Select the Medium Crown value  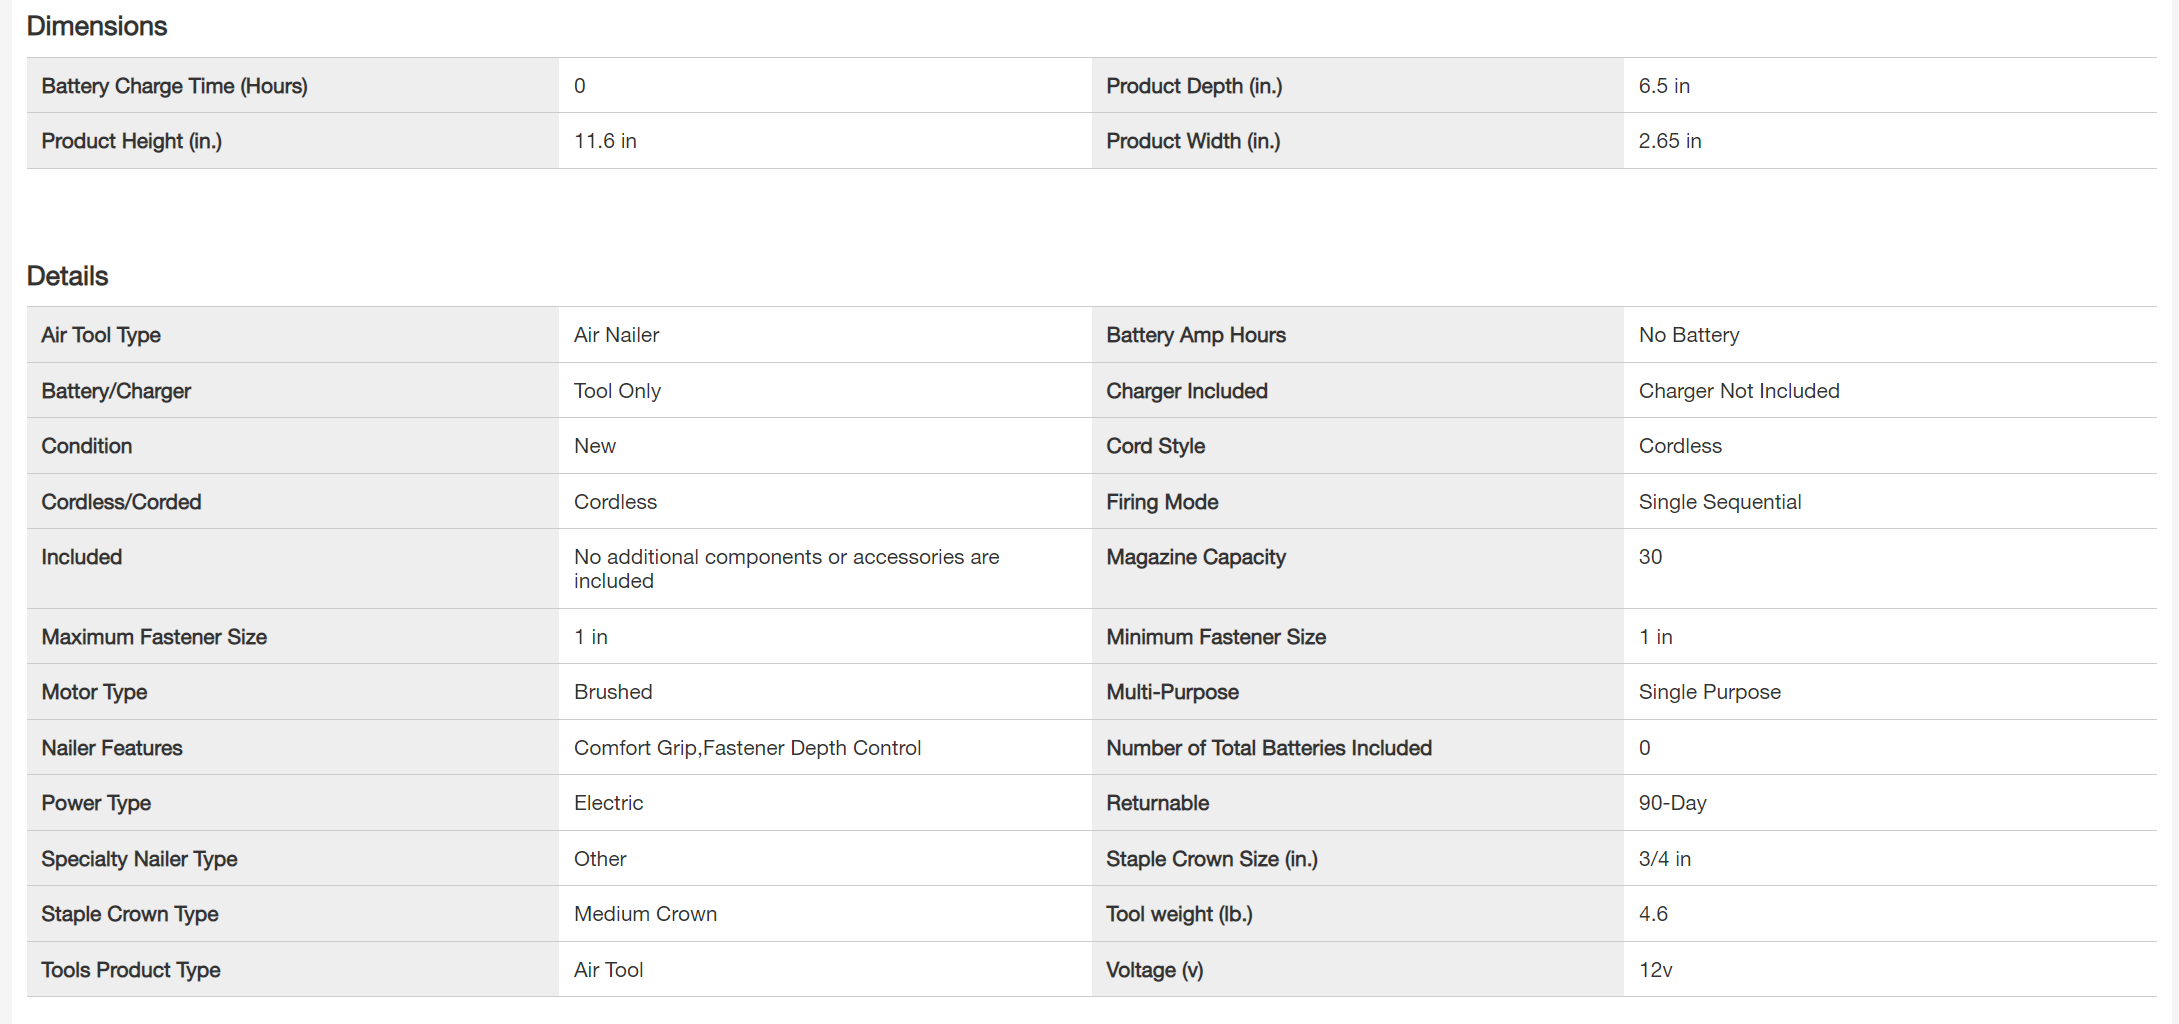[x=644, y=914]
